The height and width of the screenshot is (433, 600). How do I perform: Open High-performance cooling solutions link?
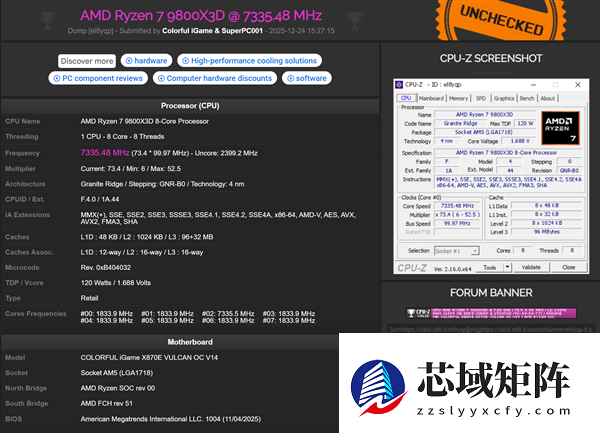pyautogui.click(x=249, y=60)
